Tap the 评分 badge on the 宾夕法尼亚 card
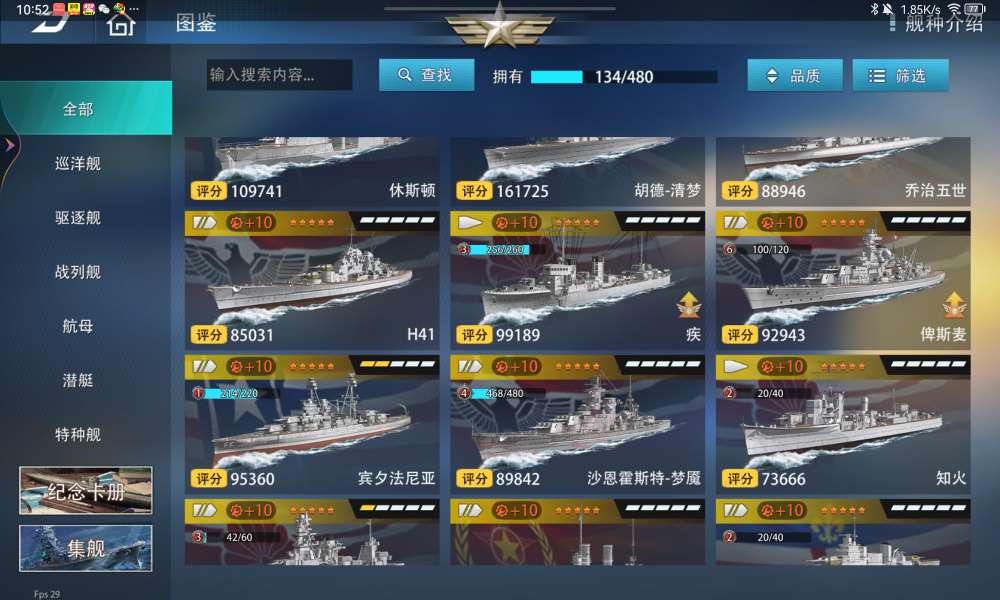Screen dimensions: 1000x600 pyautogui.click(x=208, y=479)
